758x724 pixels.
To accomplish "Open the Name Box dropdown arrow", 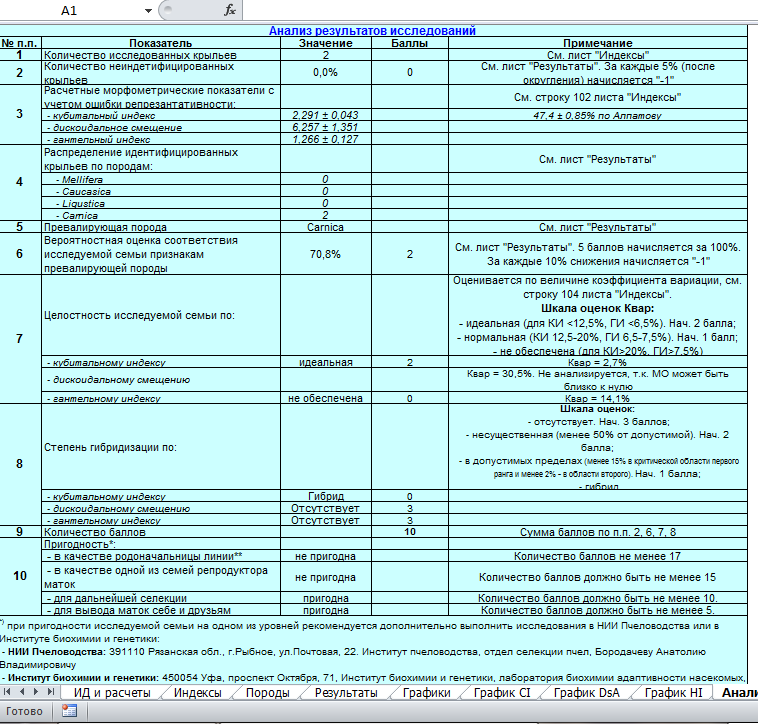I will (x=148, y=11).
